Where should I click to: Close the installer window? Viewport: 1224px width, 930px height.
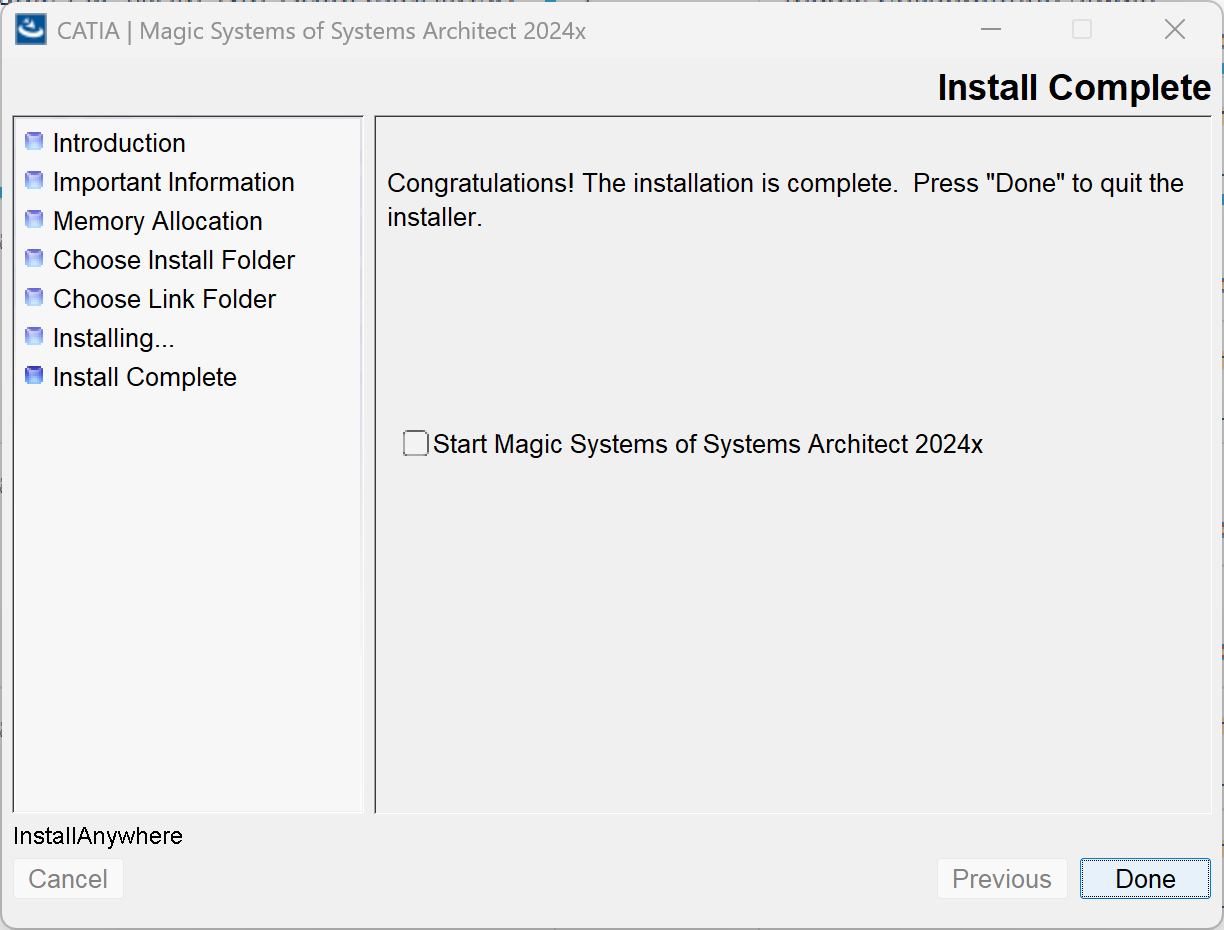(1175, 30)
